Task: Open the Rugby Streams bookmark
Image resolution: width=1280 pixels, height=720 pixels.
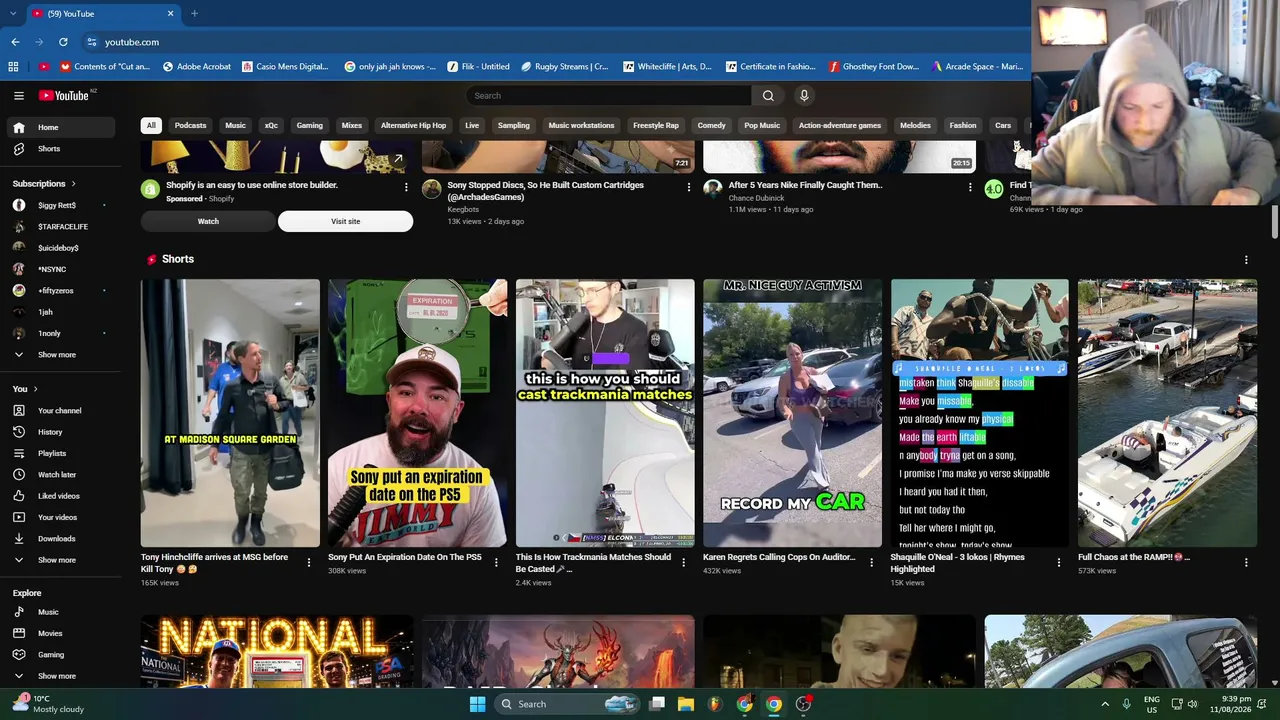Action: point(565,67)
